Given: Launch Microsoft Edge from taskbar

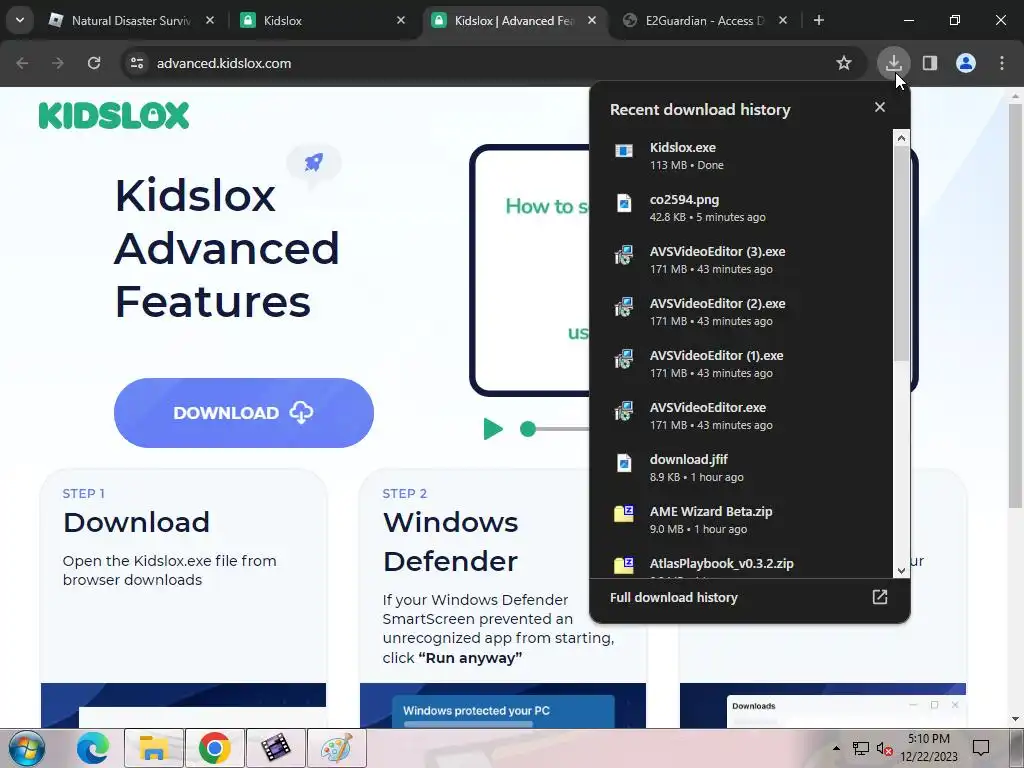Looking at the screenshot, I should click(x=93, y=748).
